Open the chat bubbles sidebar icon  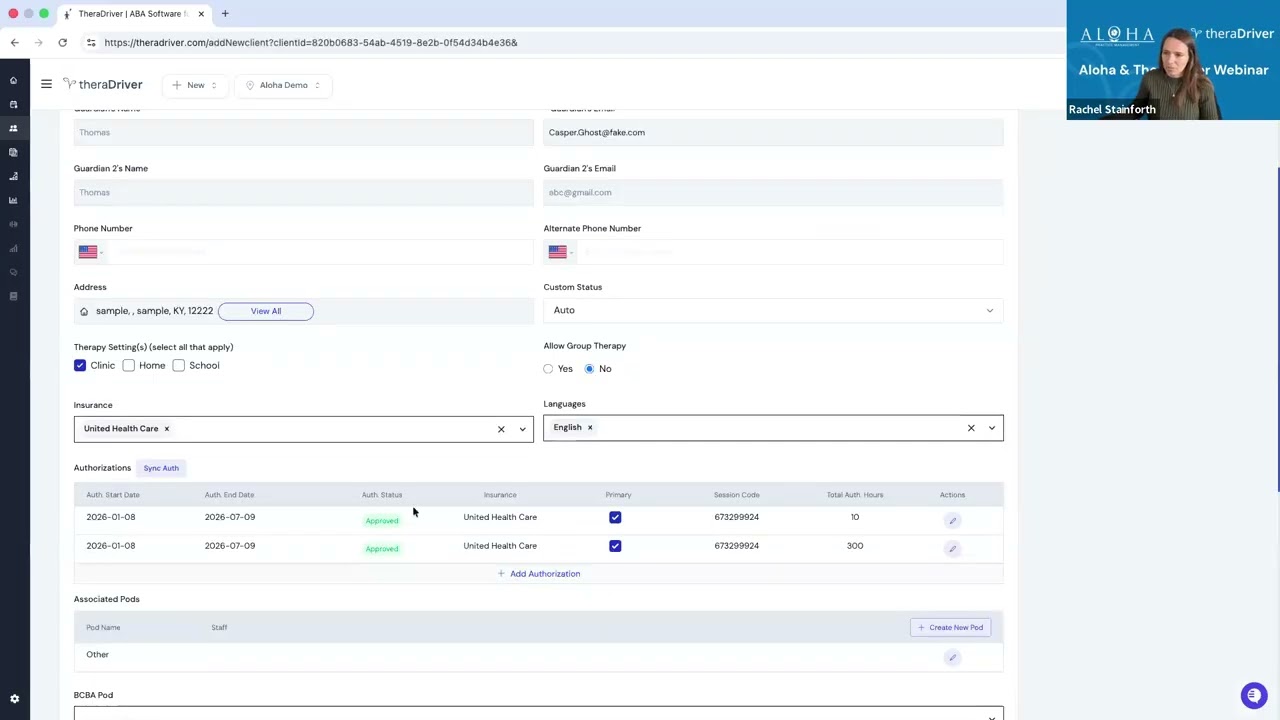pos(13,272)
